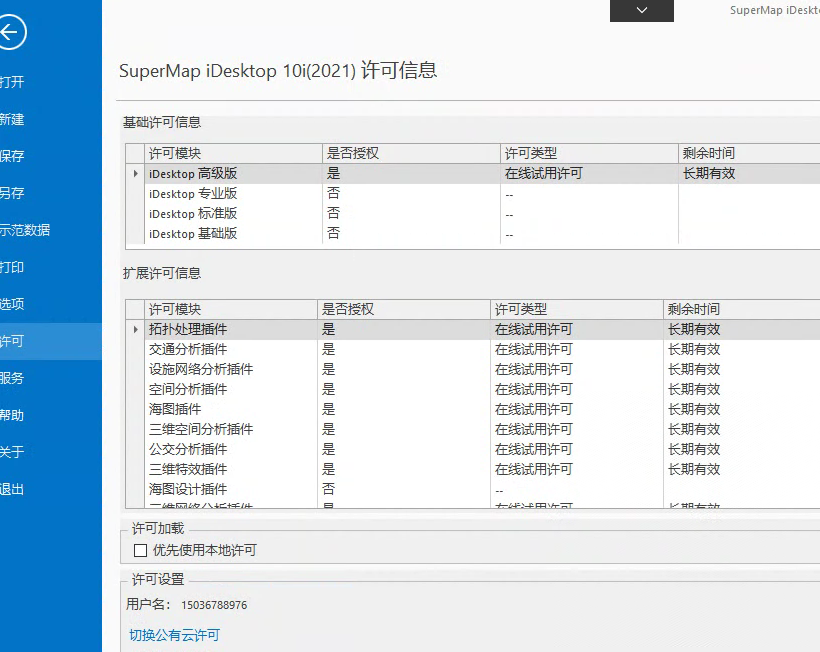The image size is (820, 652).
Task: Click 许可类型 header in 基础许可信息 table
Action: click(x=589, y=153)
